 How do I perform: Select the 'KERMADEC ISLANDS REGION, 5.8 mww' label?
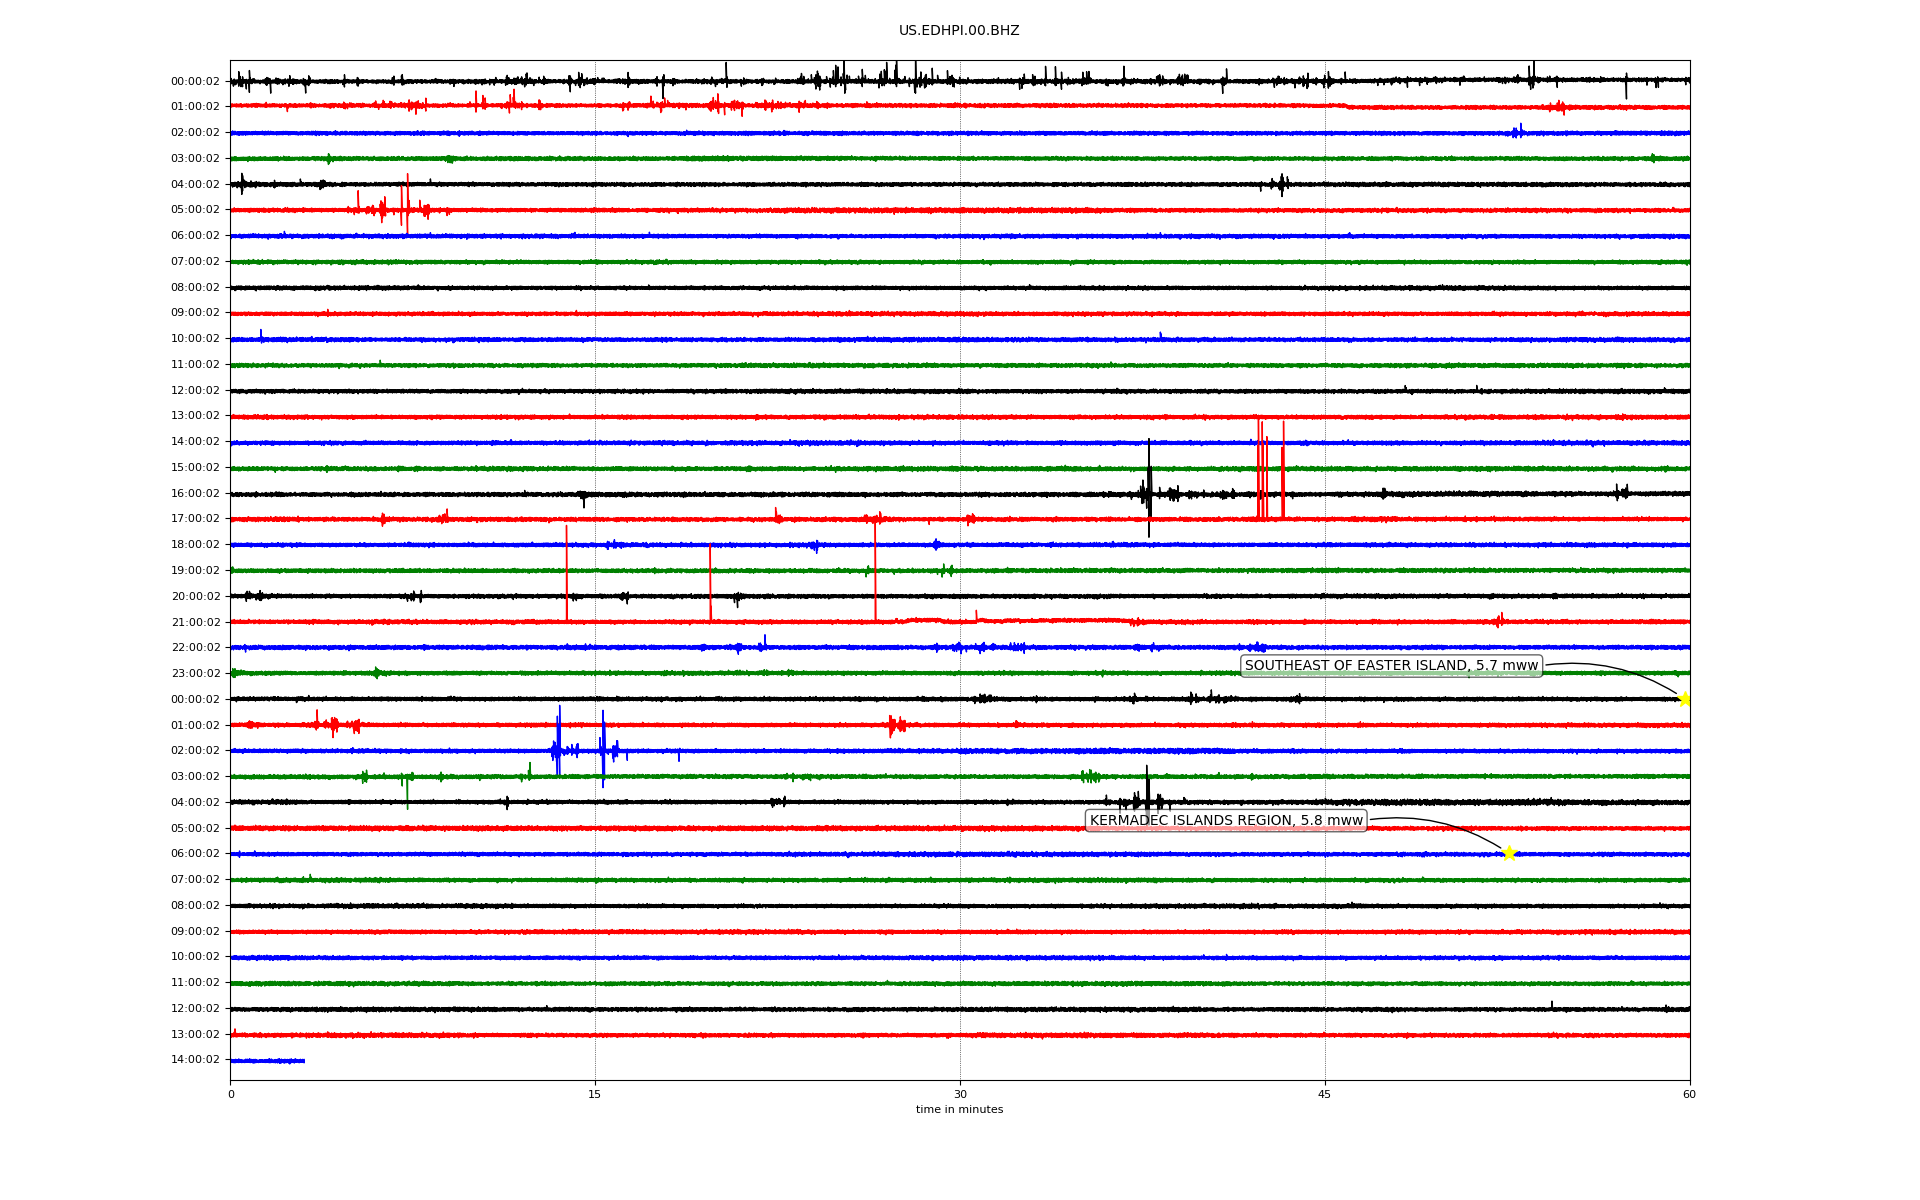(x=1225, y=821)
